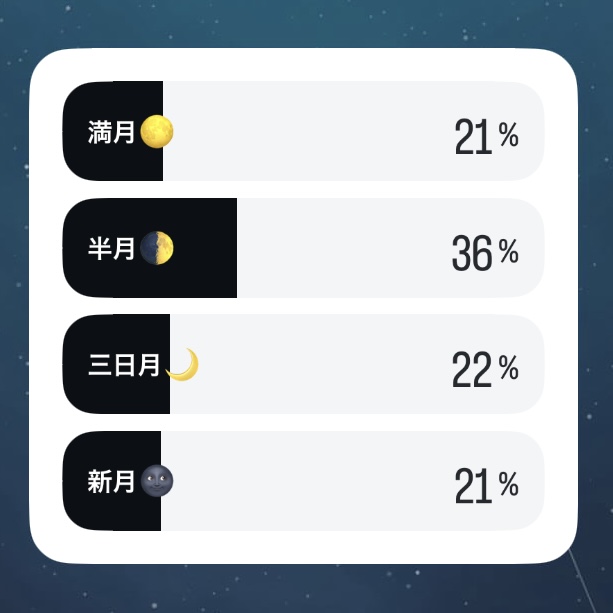This screenshot has height=613, width=613.
Task: Click the 22% result for 三日月
Action: pyautogui.click(x=485, y=369)
